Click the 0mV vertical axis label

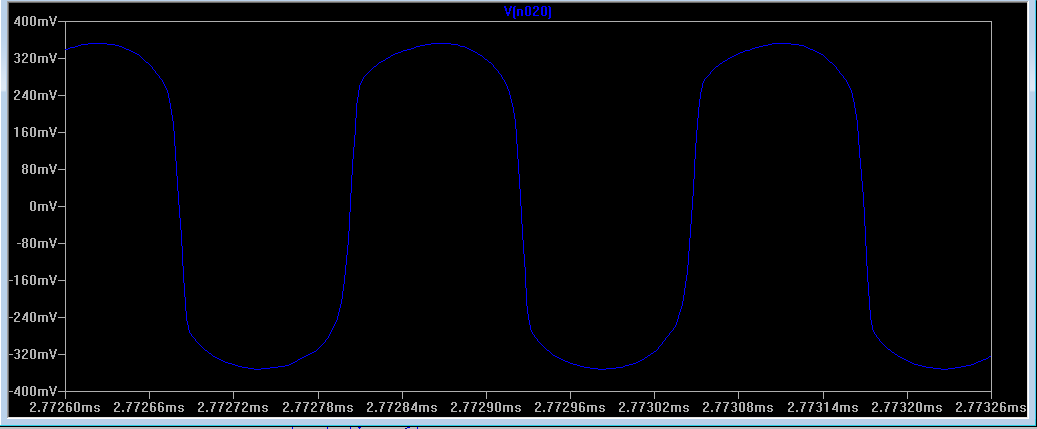tap(42, 206)
